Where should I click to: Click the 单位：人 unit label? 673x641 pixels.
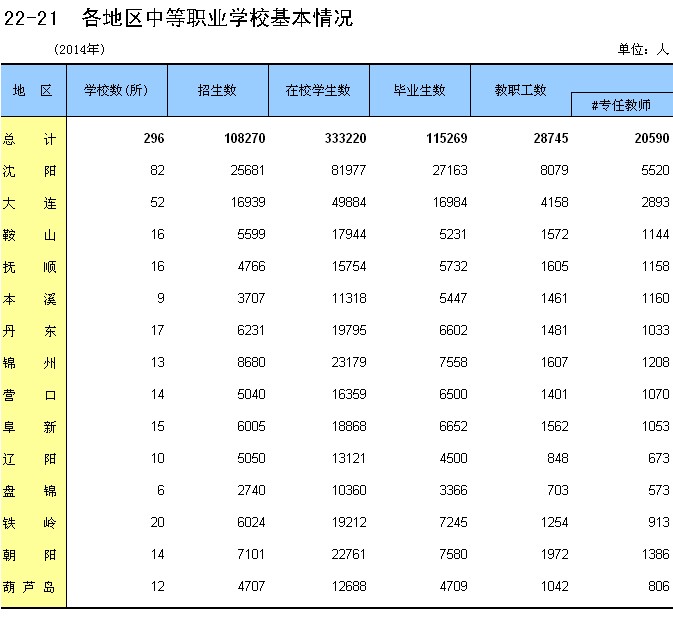(x=641, y=49)
